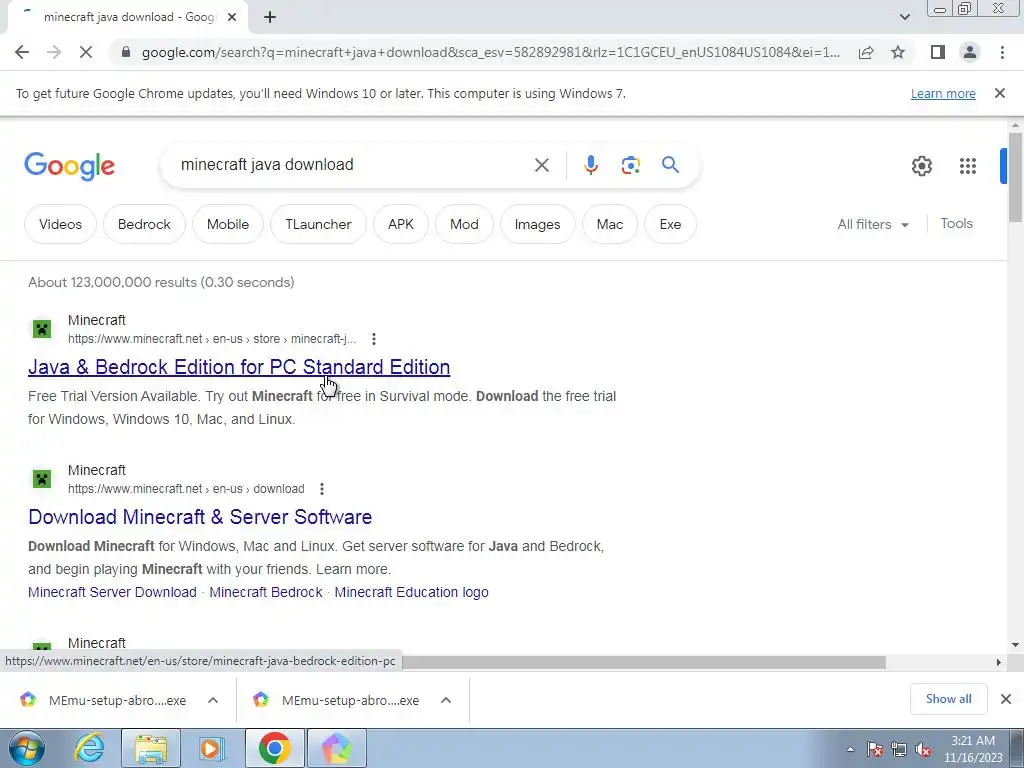Open more options for store result

coord(374,339)
